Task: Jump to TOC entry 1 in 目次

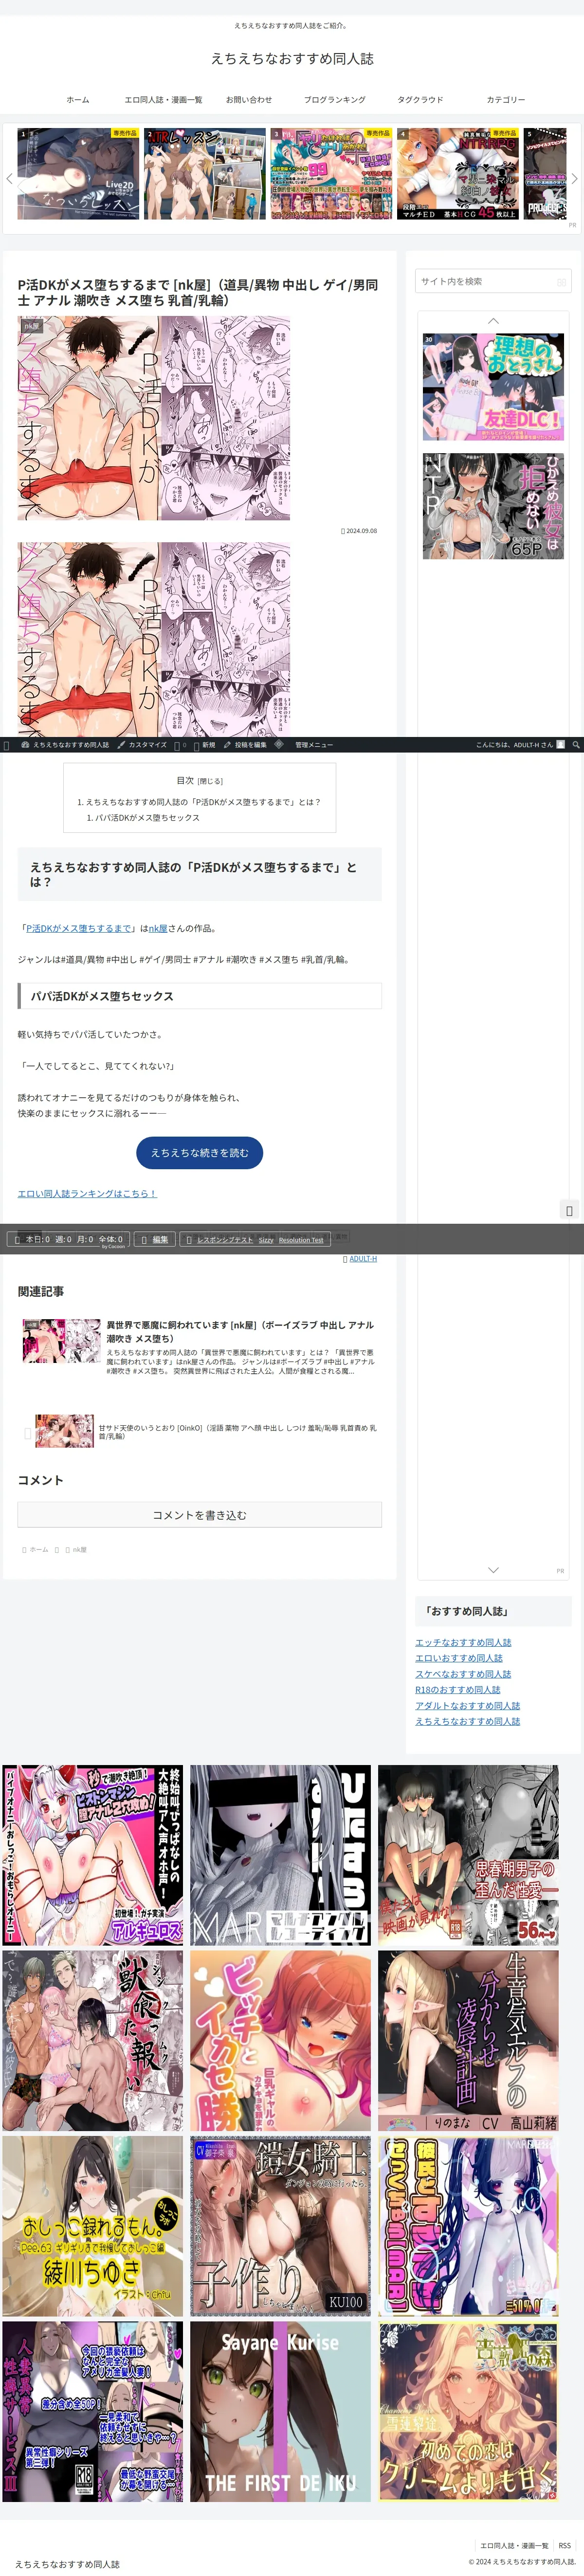Action: (x=199, y=802)
